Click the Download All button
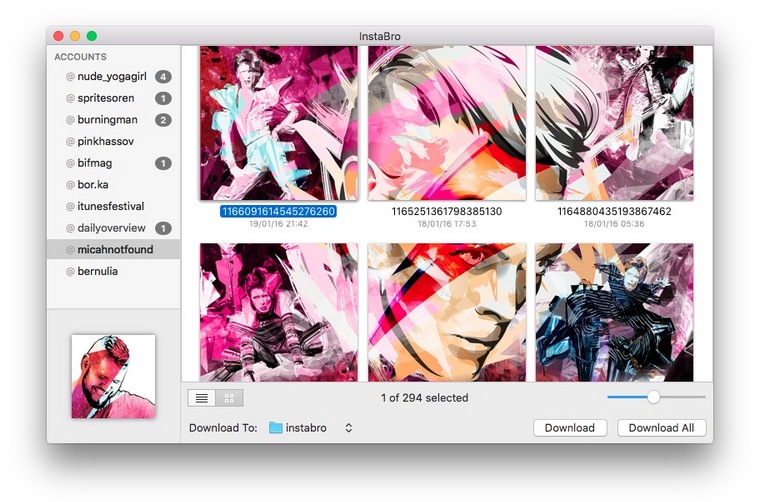The image size is (760, 502). point(662,428)
